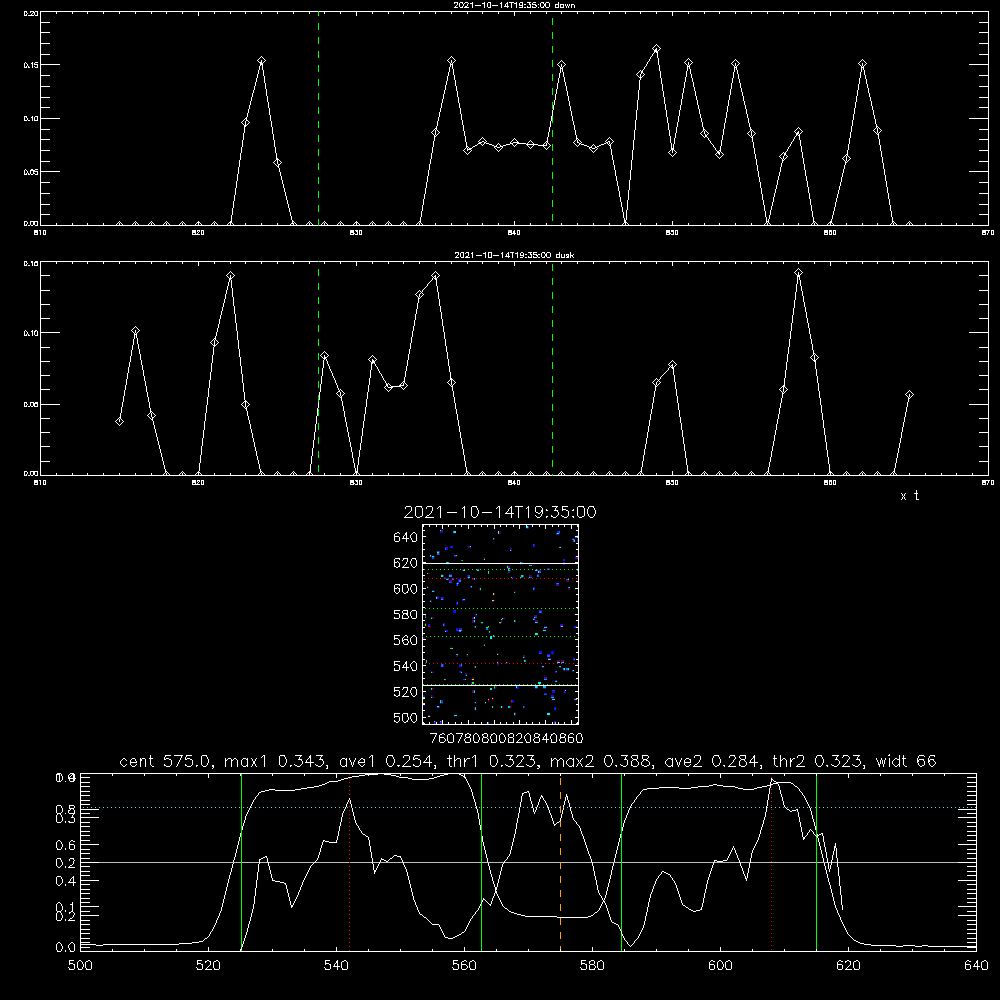Image resolution: width=1000 pixels, height=1000 pixels.
Task: Click the bottom plot x-axis label 600
Action: click(x=721, y=966)
